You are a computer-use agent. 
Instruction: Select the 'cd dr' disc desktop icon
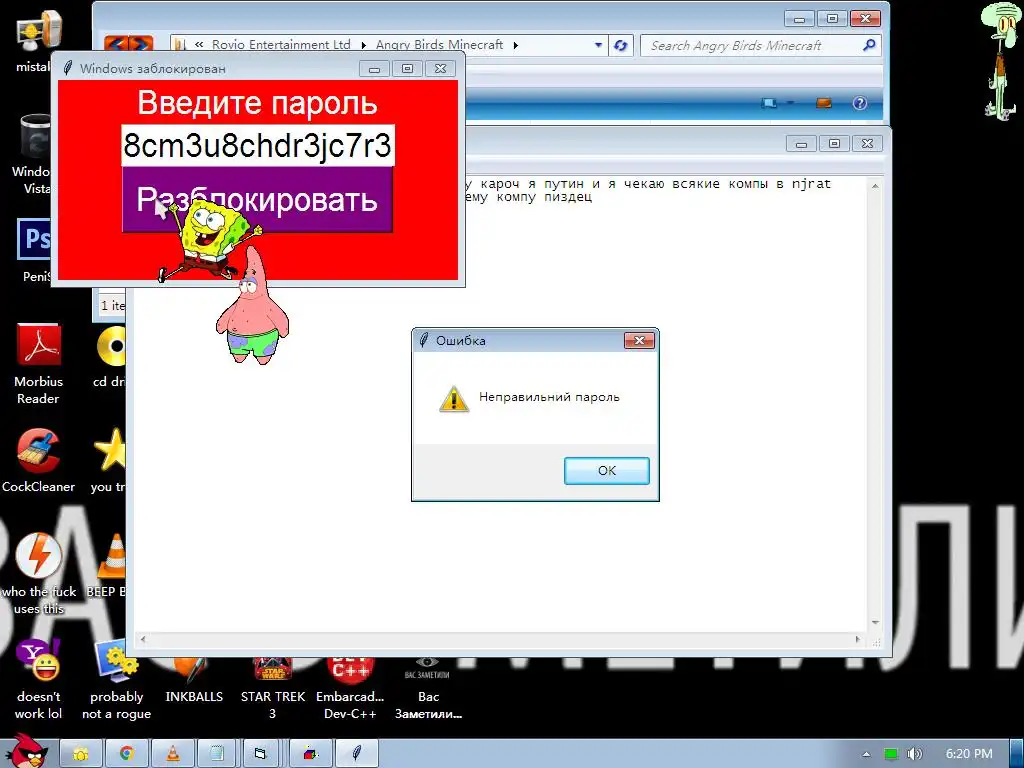pos(110,356)
